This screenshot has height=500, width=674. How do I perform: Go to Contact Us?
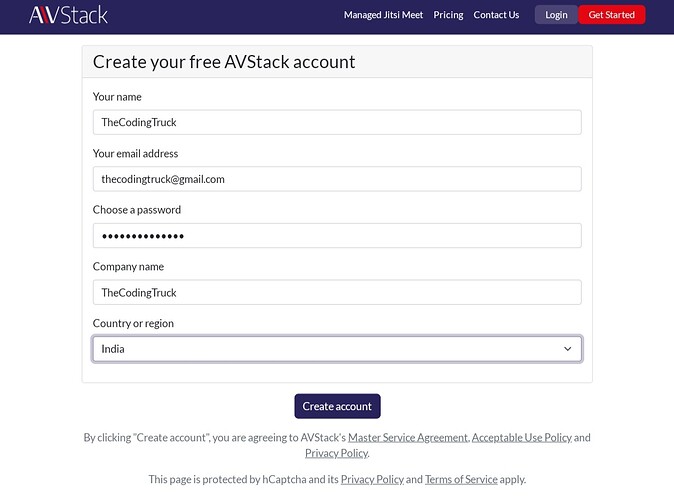pos(496,15)
